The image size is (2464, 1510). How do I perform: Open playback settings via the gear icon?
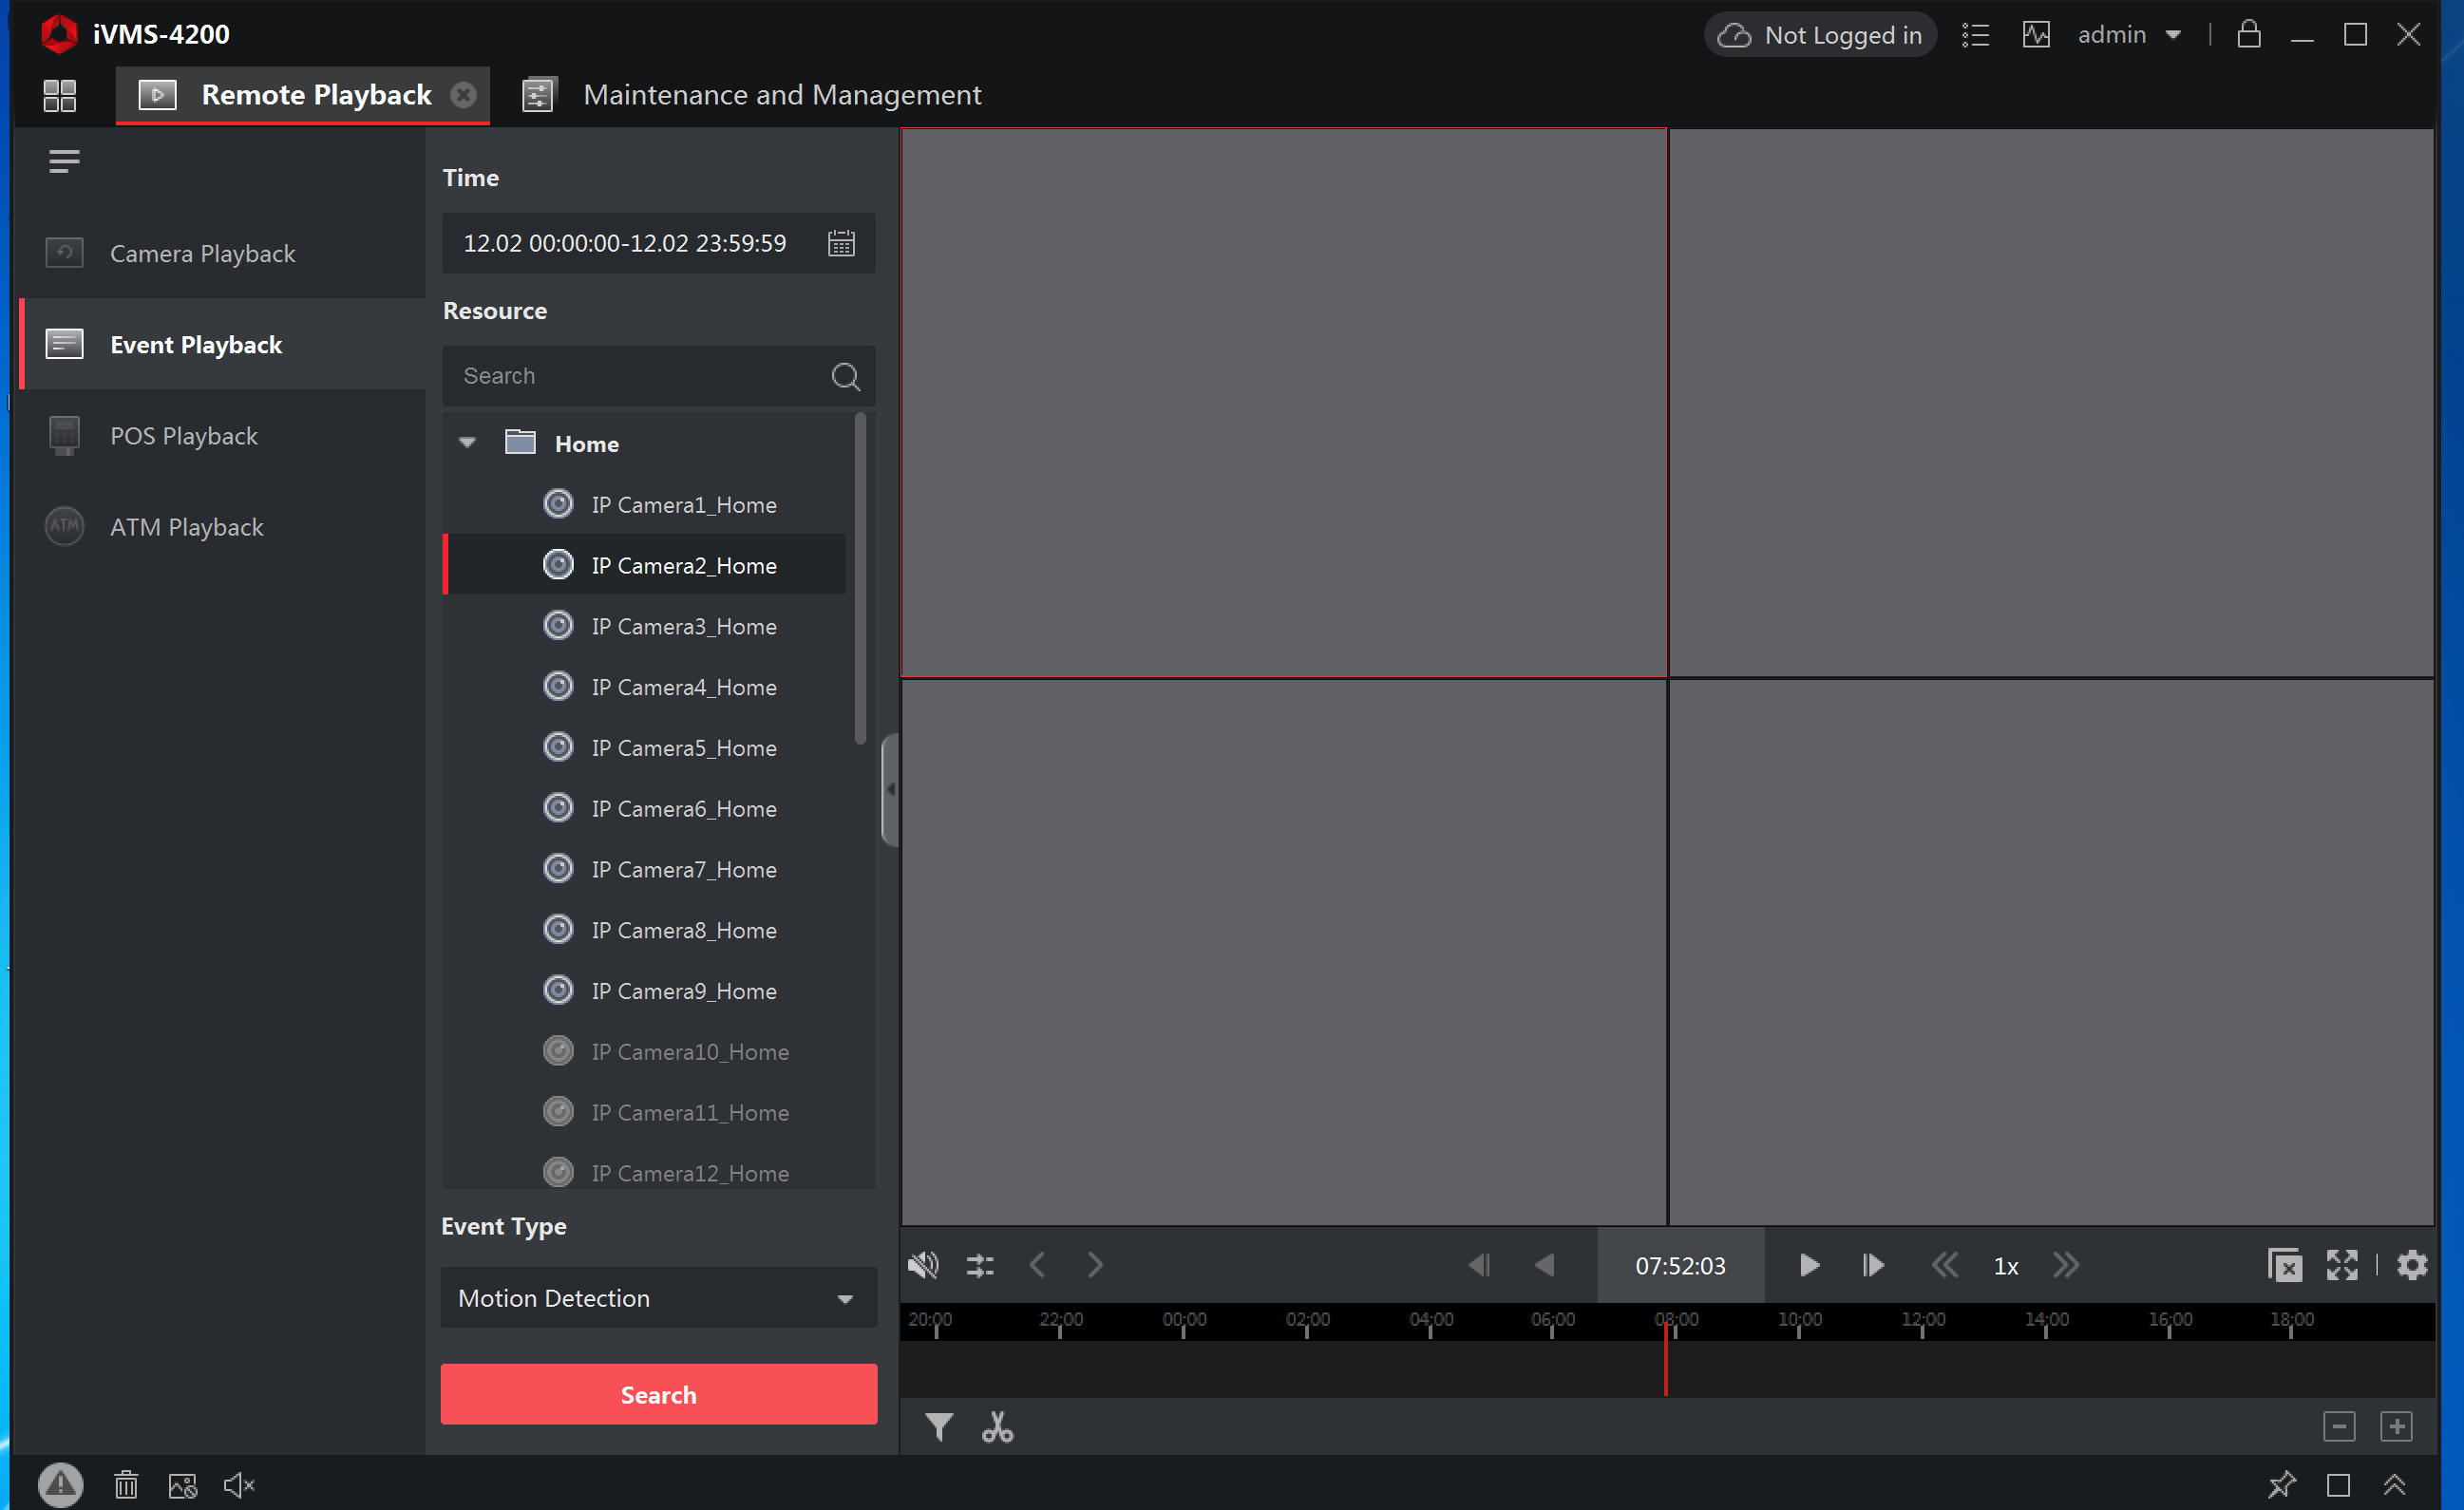coord(2412,1265)
